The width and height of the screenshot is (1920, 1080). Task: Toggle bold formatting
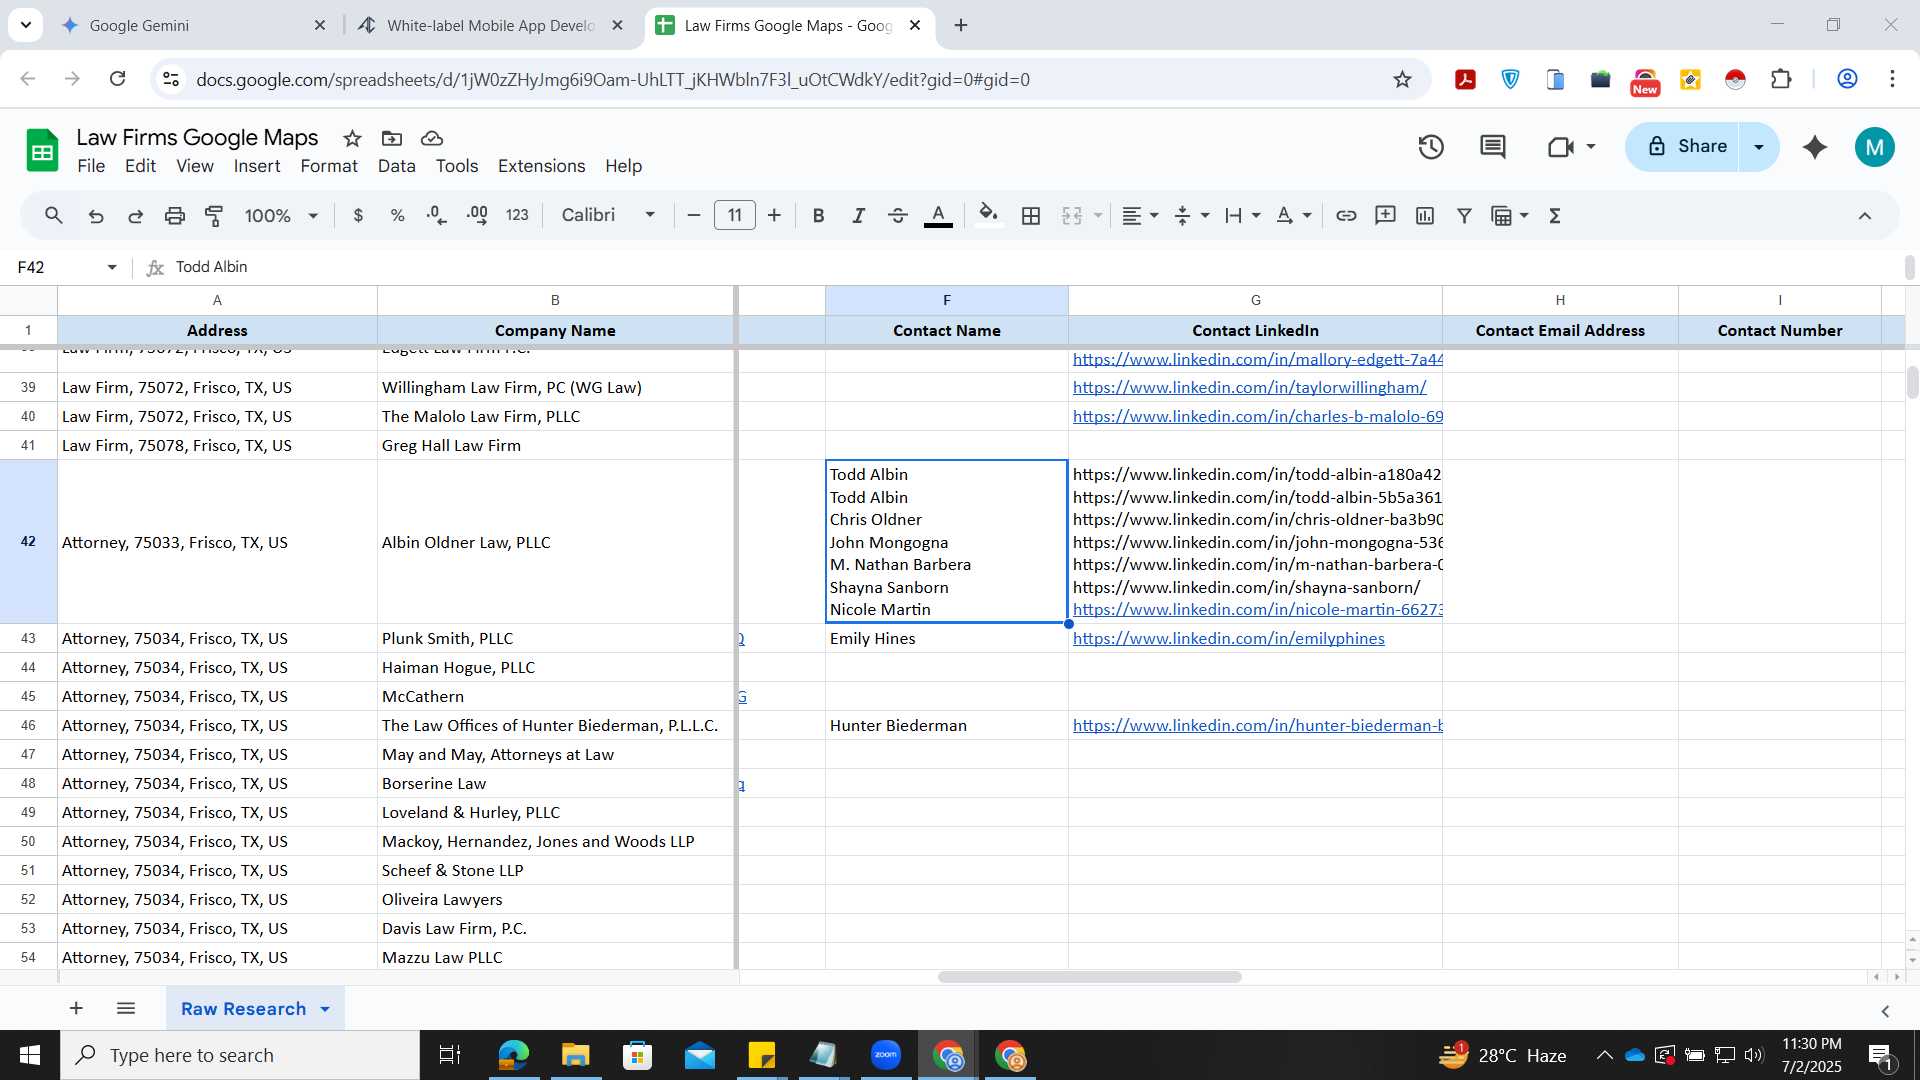[x=818, y=216]
